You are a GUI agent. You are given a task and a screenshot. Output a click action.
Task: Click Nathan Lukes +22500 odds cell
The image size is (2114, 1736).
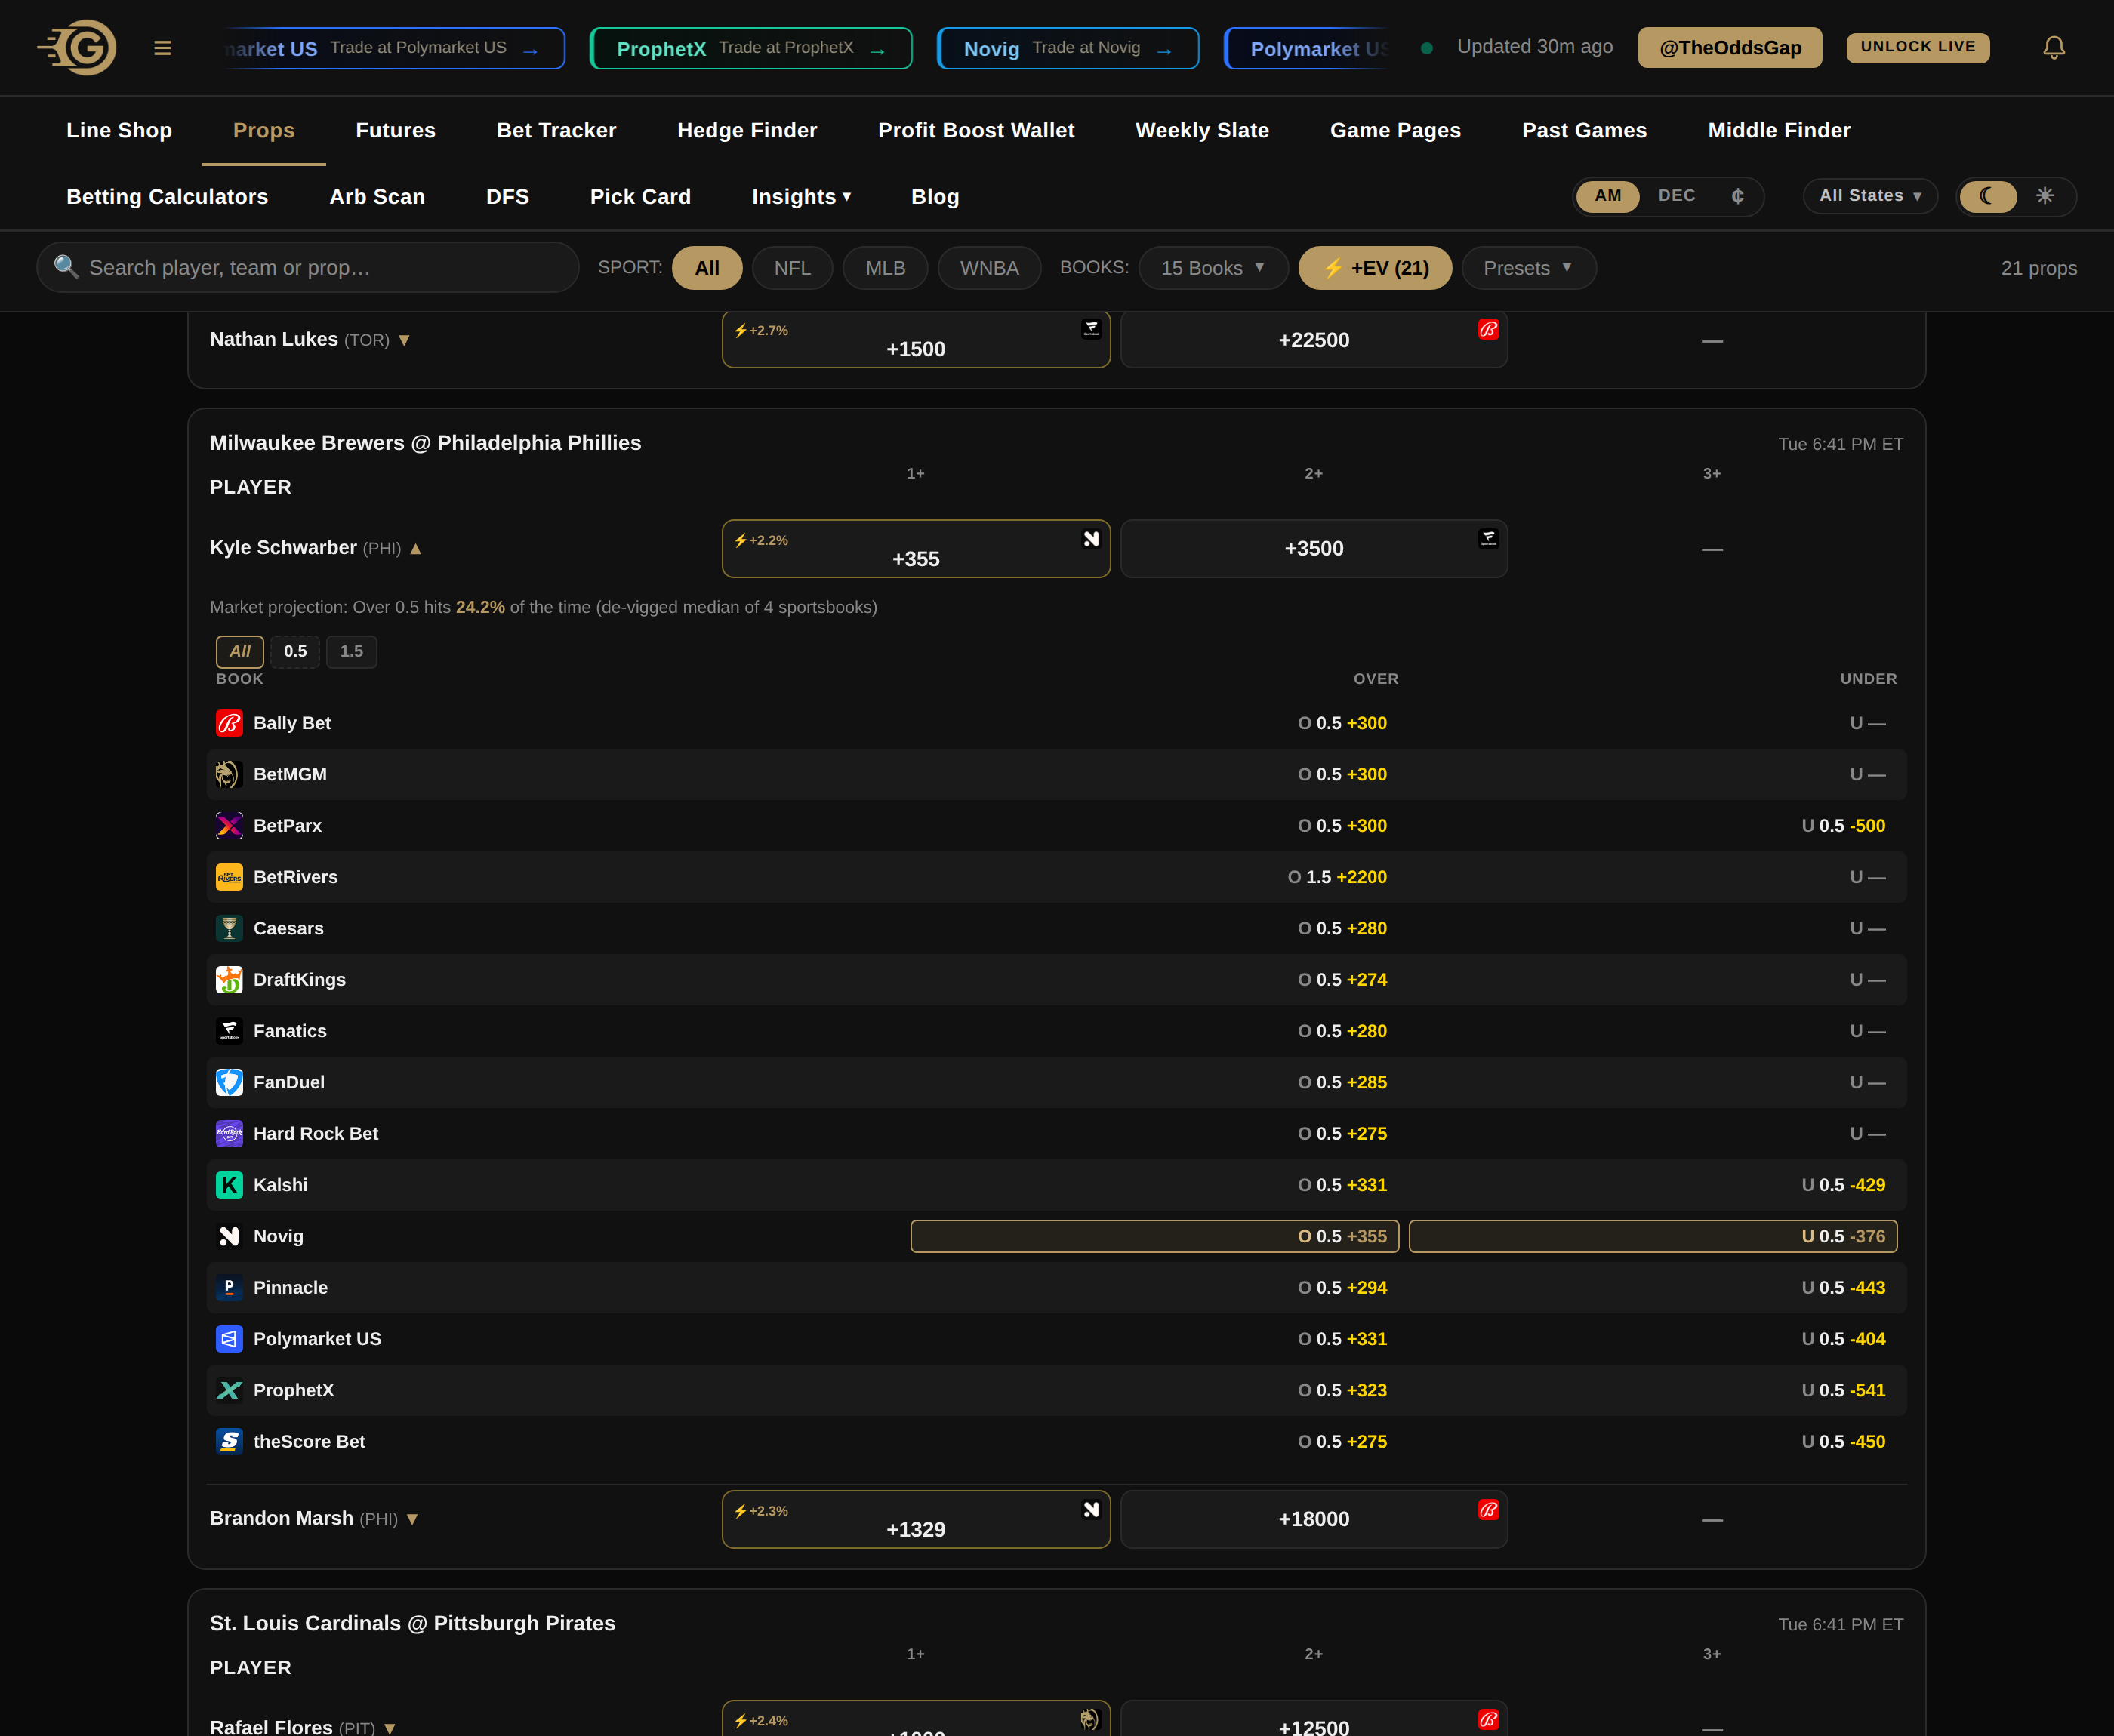pos(1313,340)
